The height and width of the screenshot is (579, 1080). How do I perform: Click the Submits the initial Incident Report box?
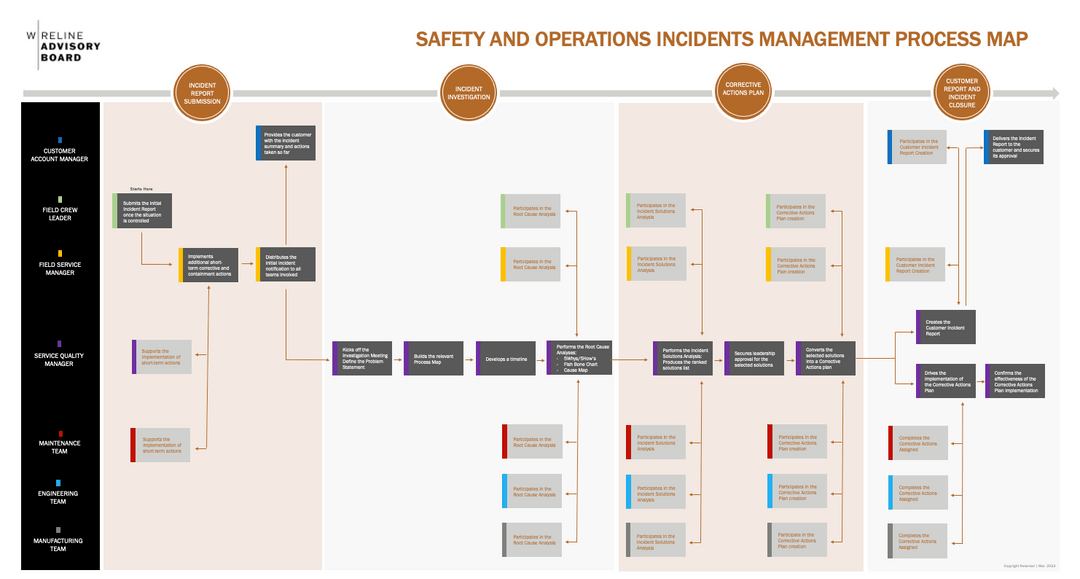click(143, 210)
